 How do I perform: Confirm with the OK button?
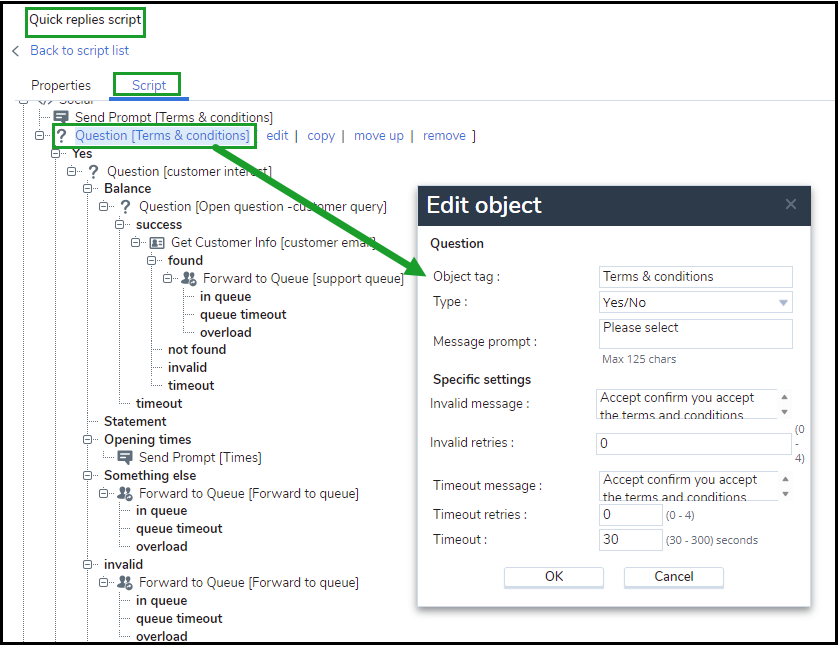pos(554,577)
